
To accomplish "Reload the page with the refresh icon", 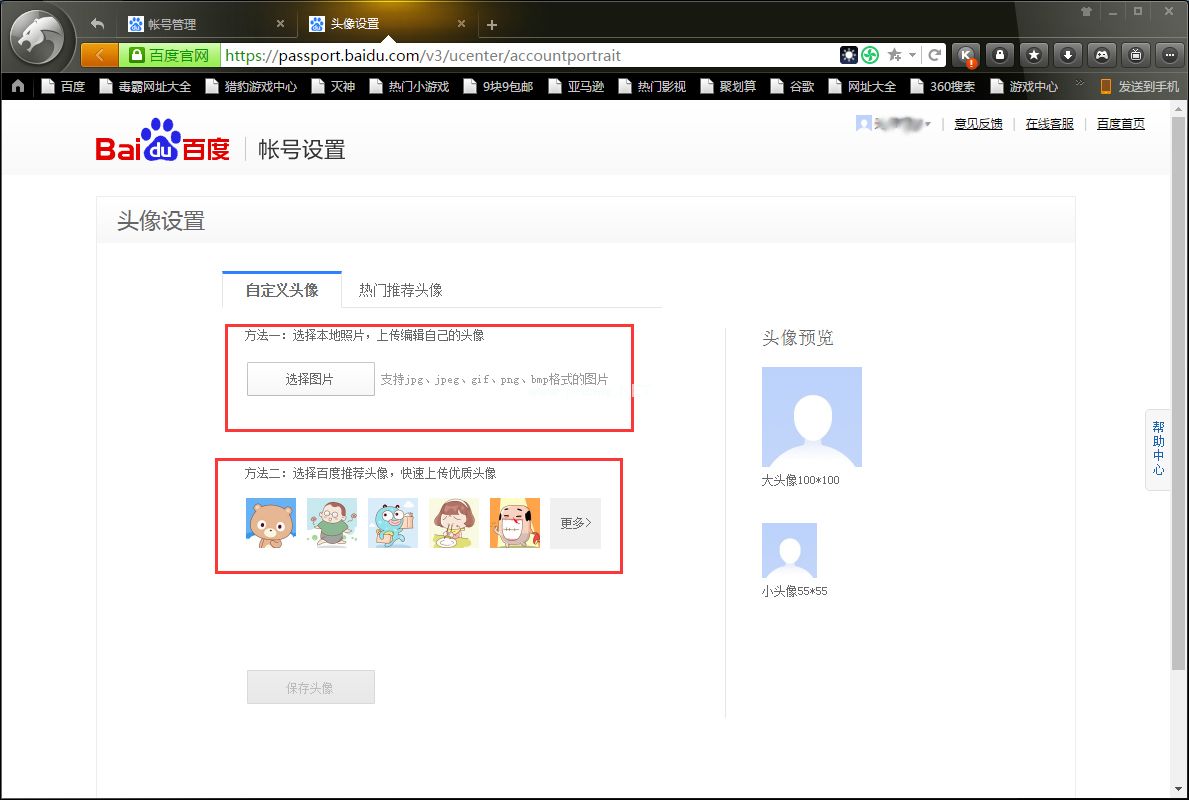I will [x=933, y=55].
